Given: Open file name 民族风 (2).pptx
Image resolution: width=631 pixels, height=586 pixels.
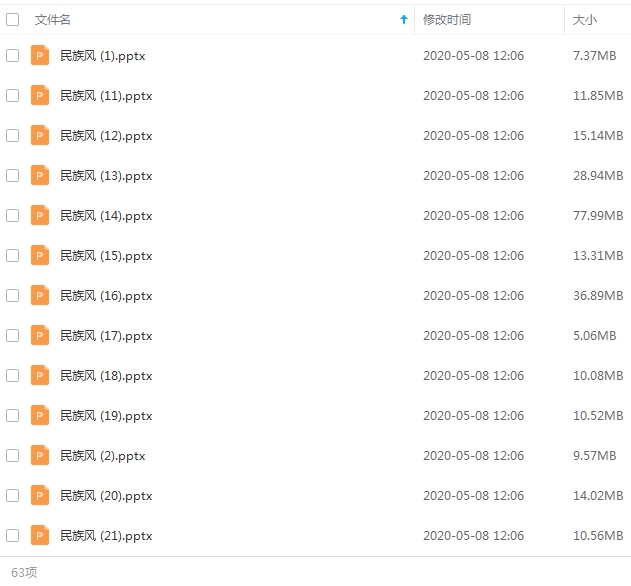Looking at the screenshot, I should [x=103, y=456].
